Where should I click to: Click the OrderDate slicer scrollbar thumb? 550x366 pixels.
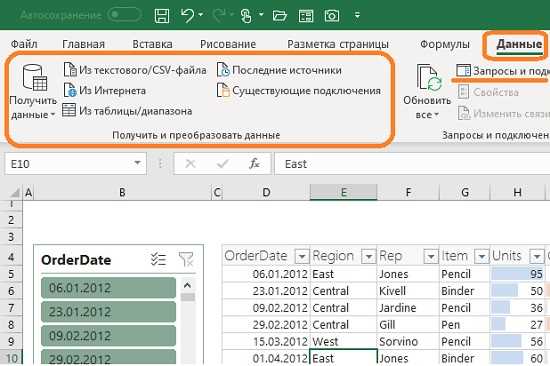tap(188, 297)
